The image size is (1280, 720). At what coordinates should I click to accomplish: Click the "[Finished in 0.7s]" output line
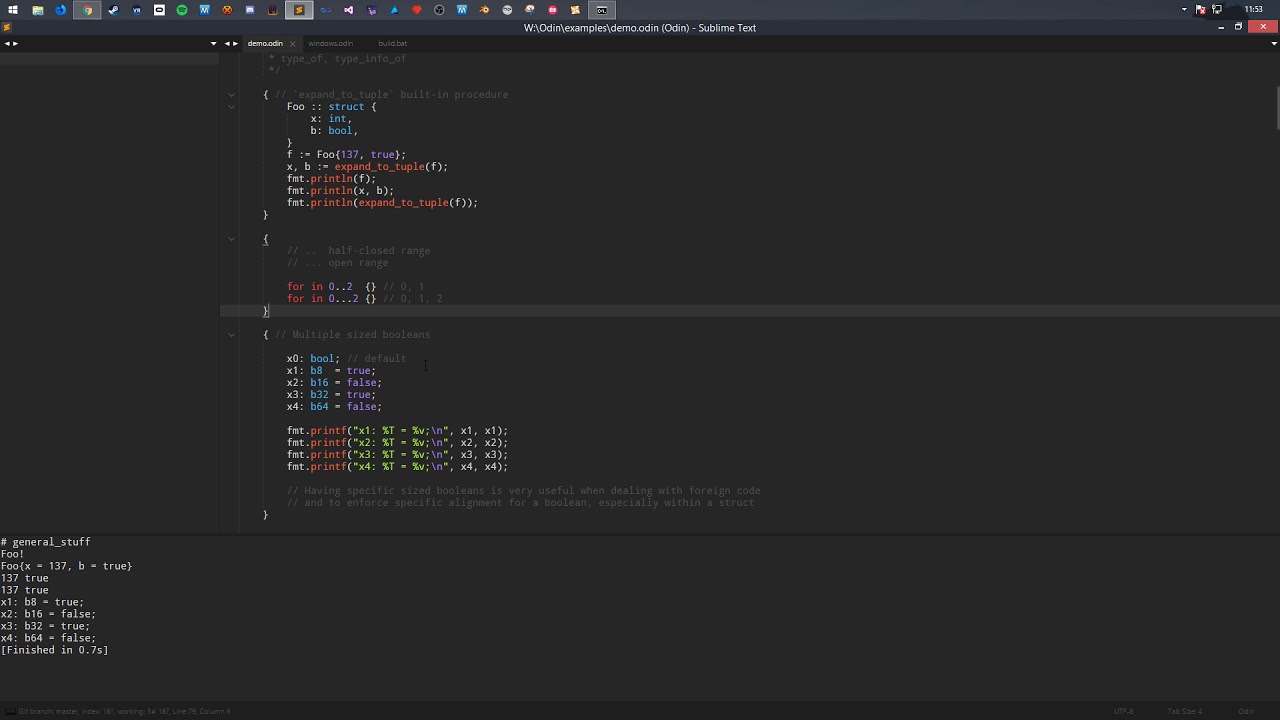(x=55, y=650)
